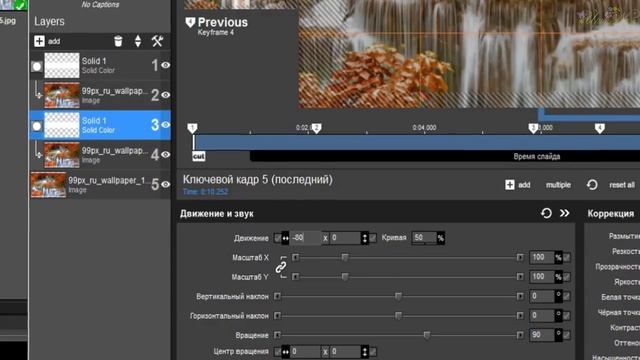The height and width of the screenshot is (360, 640).
Task: Go to Previous Keyframe 4
Action: pos(217,26)
